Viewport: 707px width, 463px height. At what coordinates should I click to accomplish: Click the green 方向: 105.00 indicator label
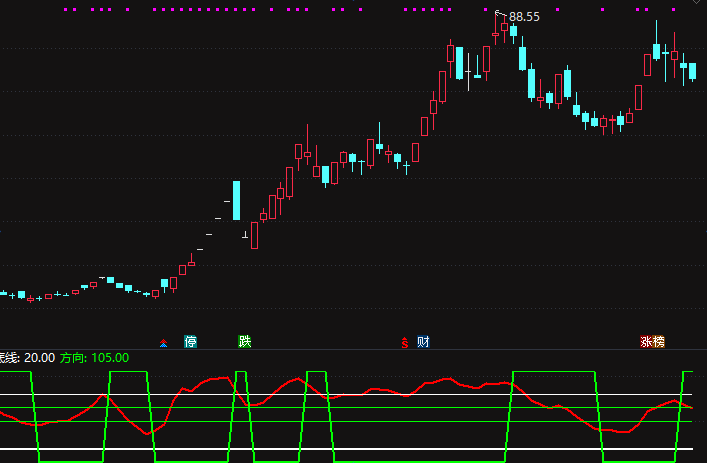[94, 358]
